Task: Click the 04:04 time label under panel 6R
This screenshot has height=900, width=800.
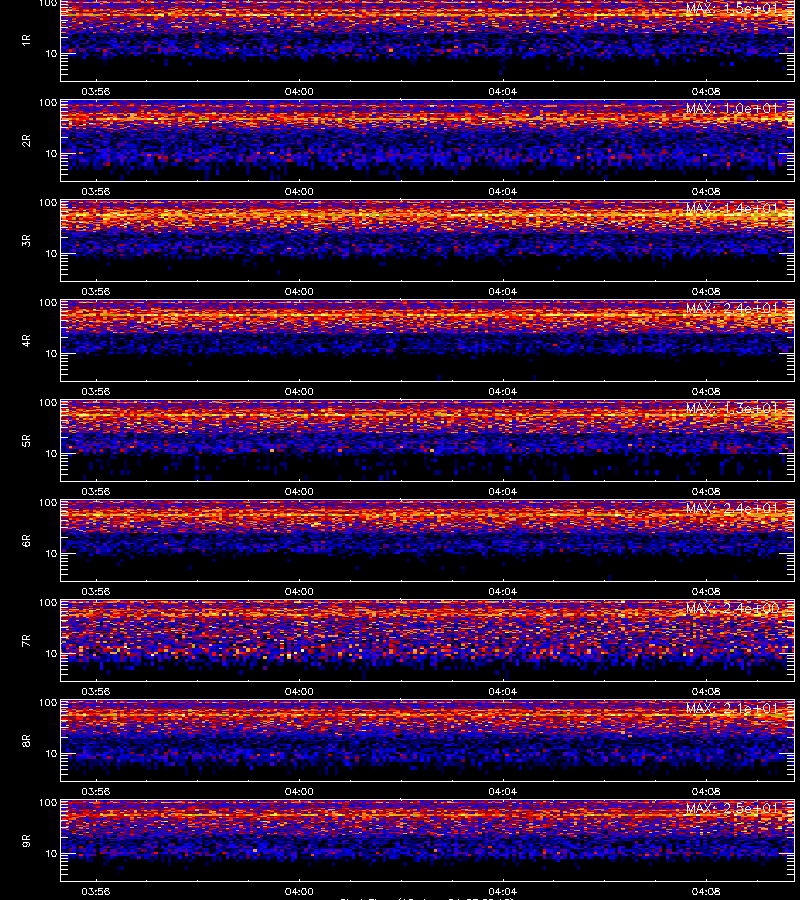Action: coord(502,591)
